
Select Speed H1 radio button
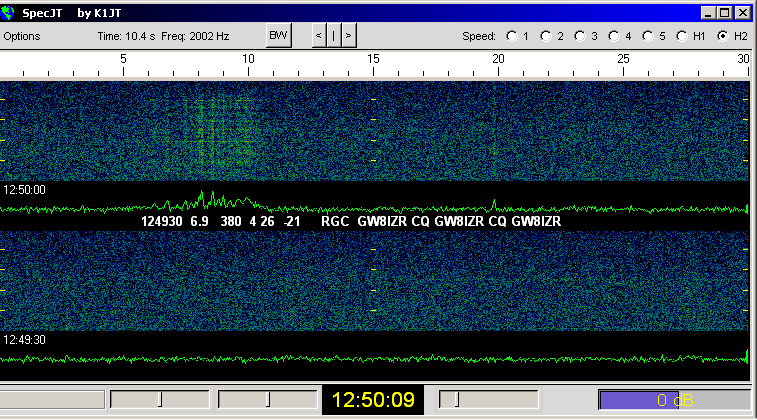682,36
